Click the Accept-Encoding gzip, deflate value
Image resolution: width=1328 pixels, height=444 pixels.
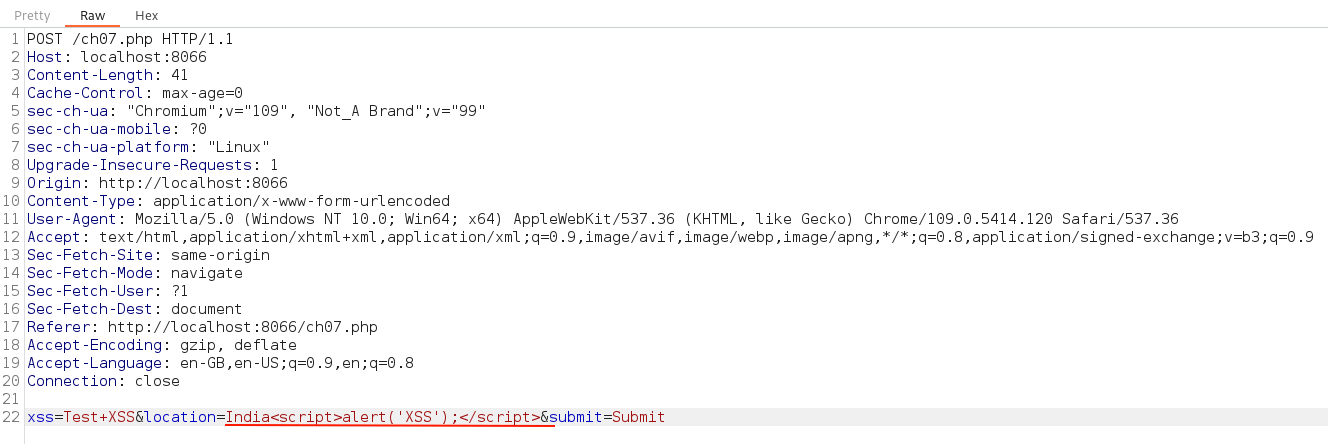(238, 345)
